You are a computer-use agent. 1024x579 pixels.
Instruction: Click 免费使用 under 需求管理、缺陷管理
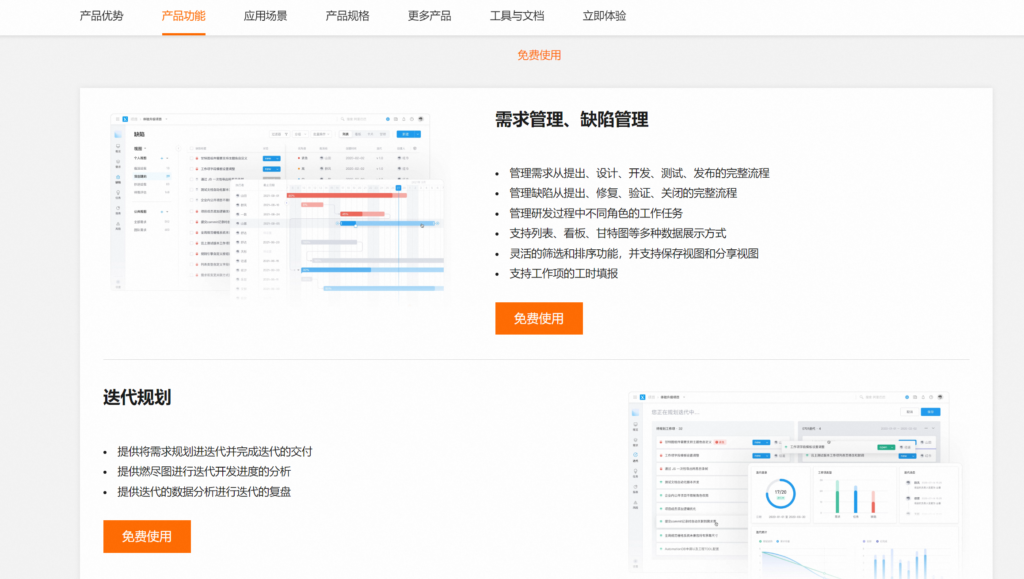pos(539,318)
